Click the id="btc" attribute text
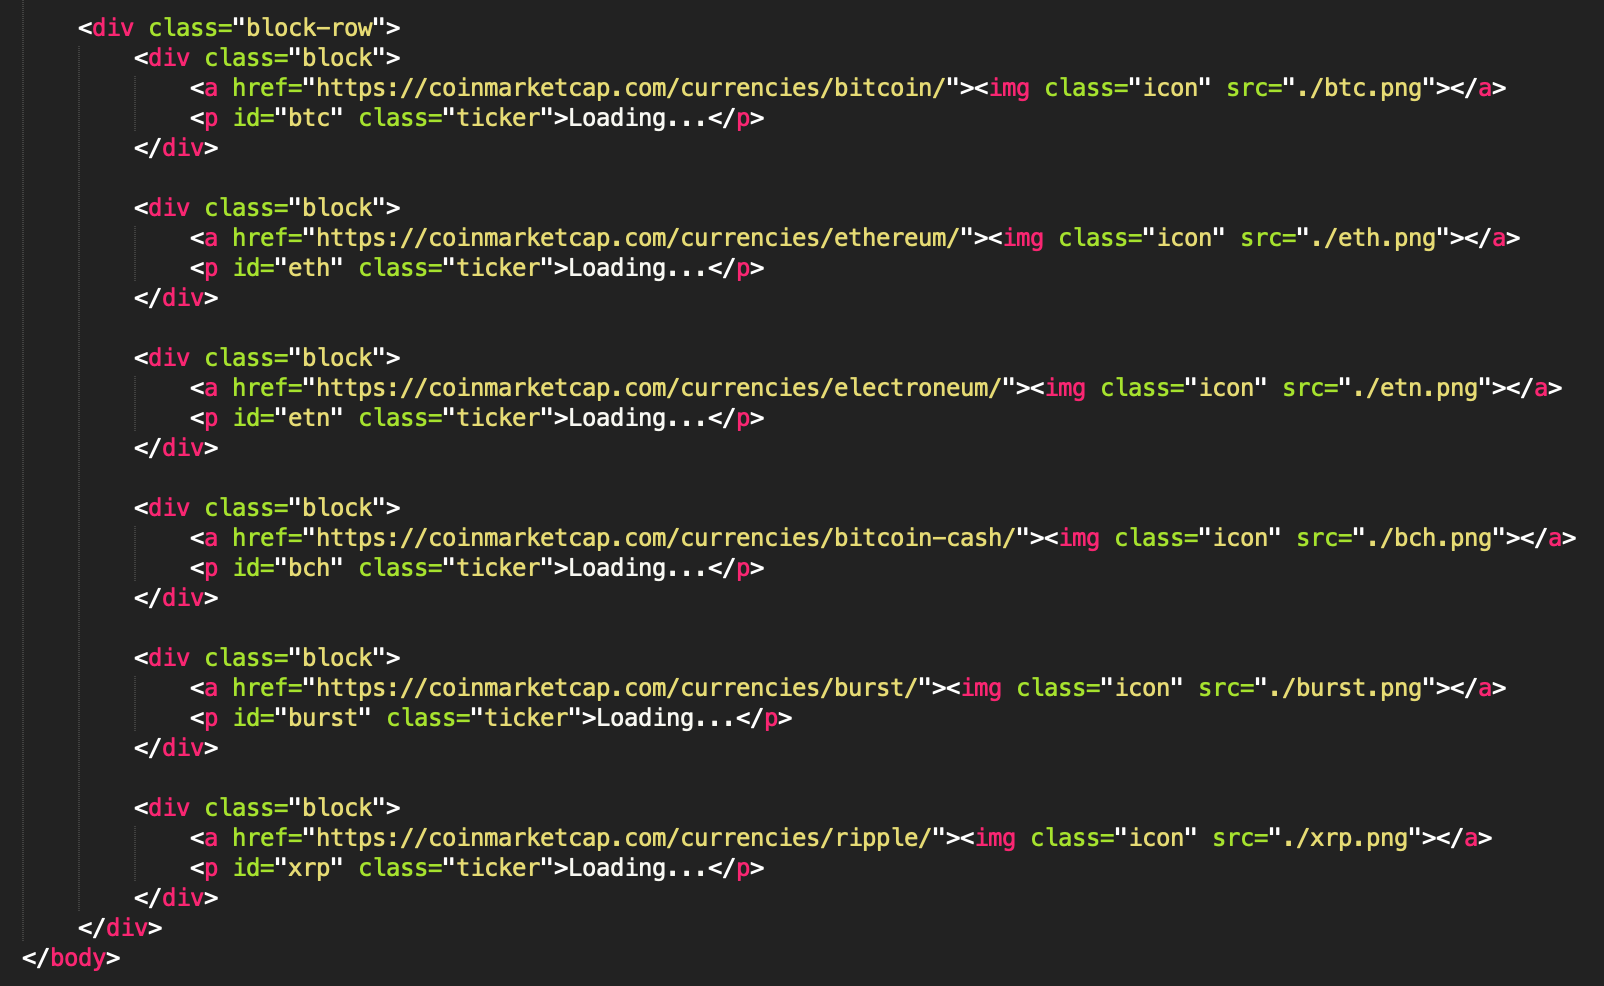The width and height of the screenshot is (1604, 986). (288, 118)
